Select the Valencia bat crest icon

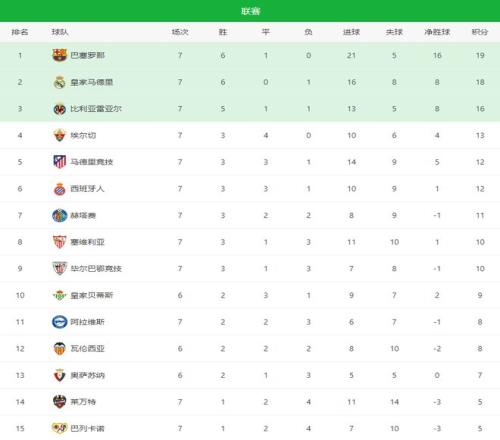pyautogui.click(x=60, y=349)
